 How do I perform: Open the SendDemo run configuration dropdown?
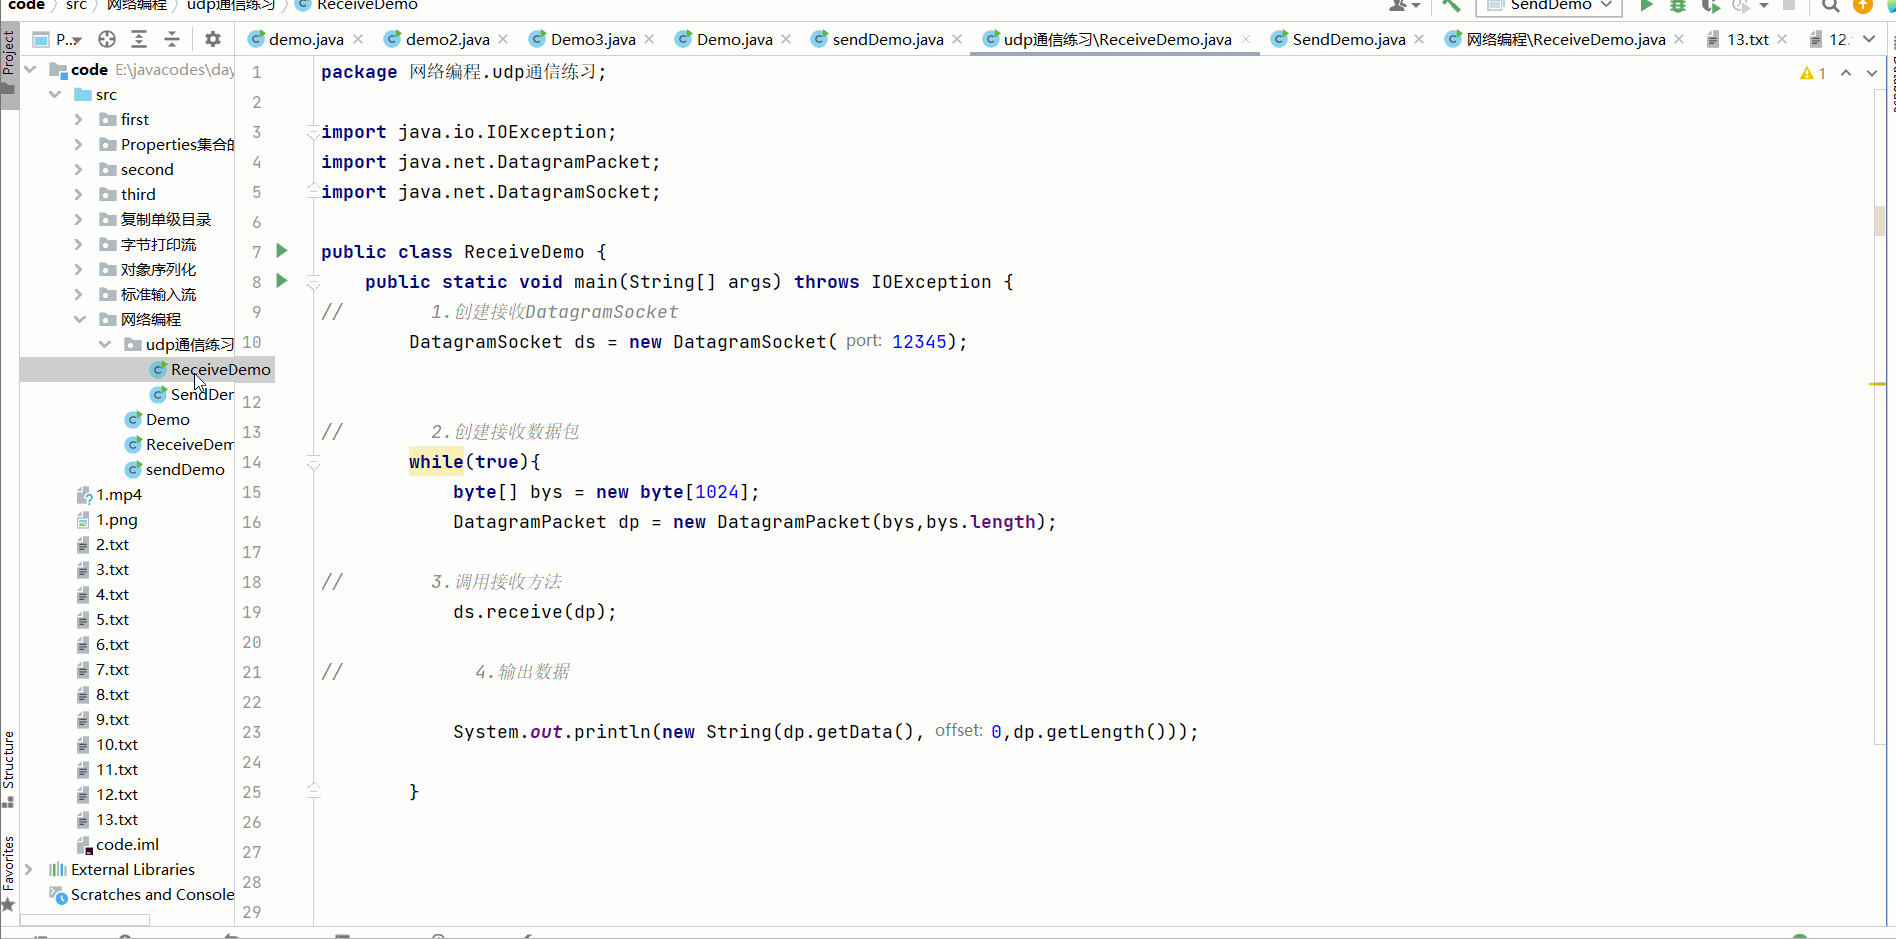point(1548,5)
